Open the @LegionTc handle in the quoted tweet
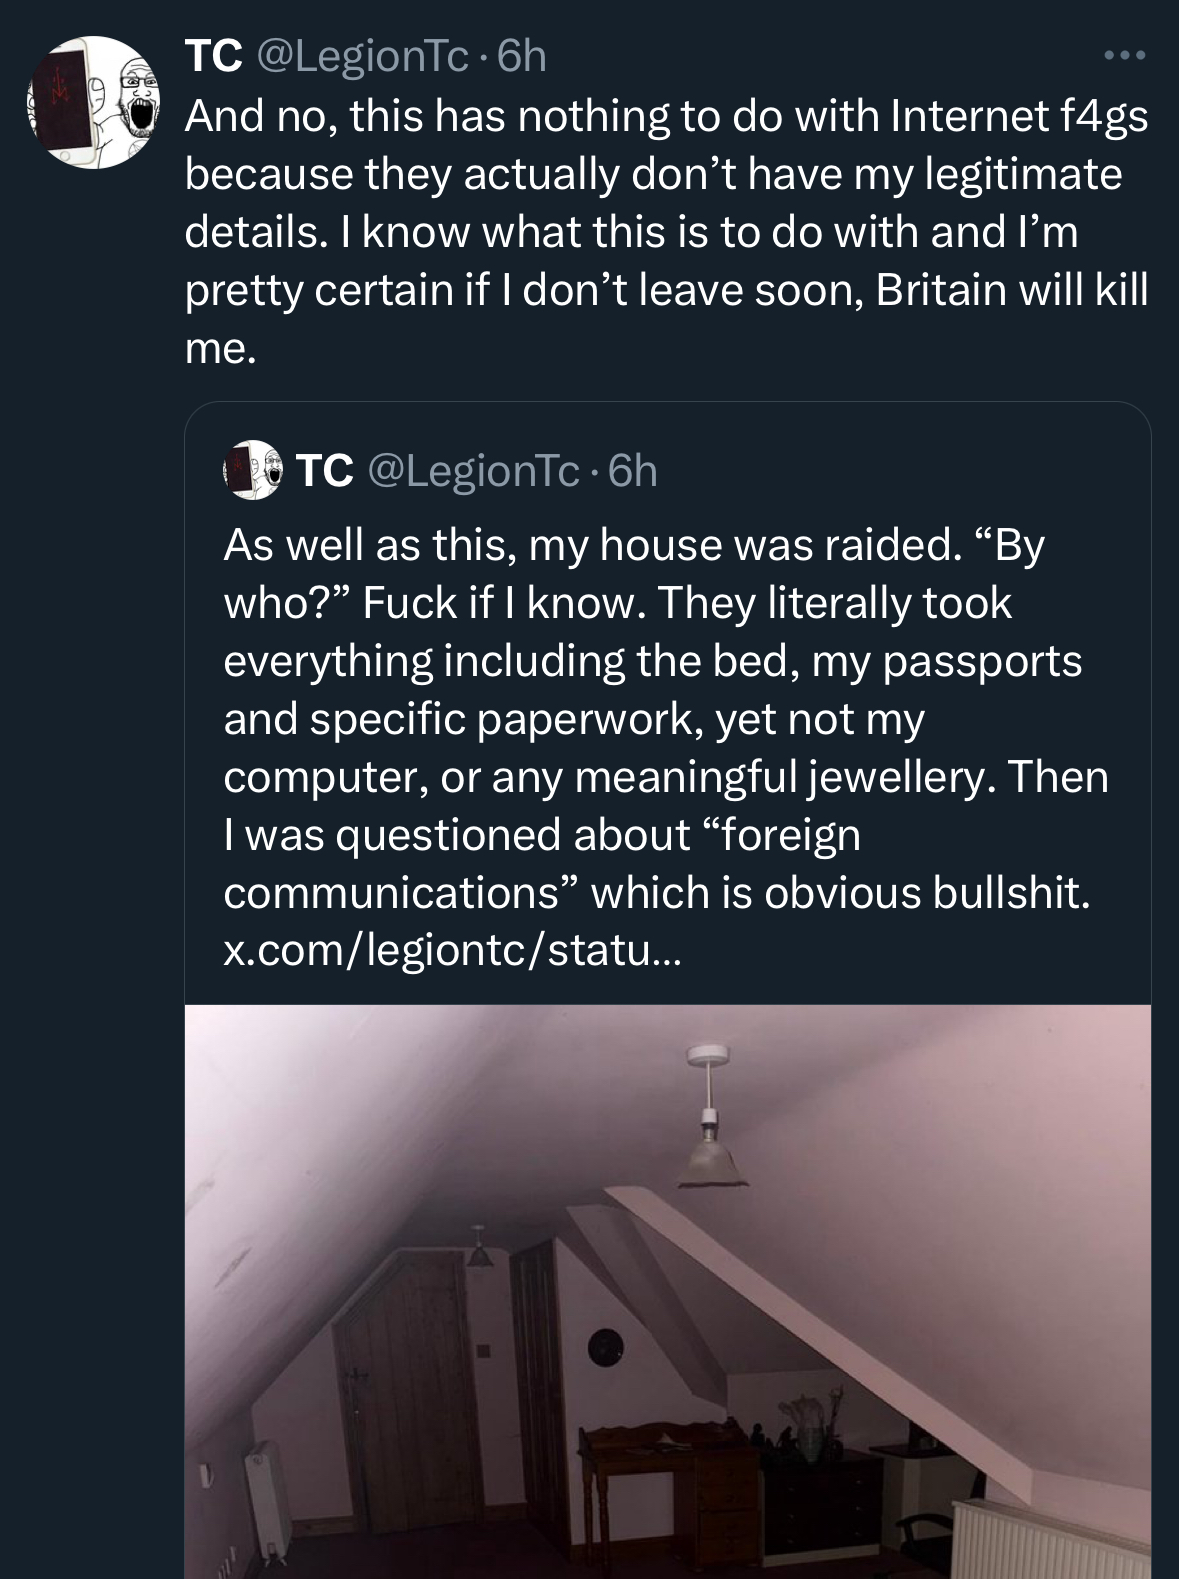The width and height of the screenshot is (1179, 1579). pos(475,470)
